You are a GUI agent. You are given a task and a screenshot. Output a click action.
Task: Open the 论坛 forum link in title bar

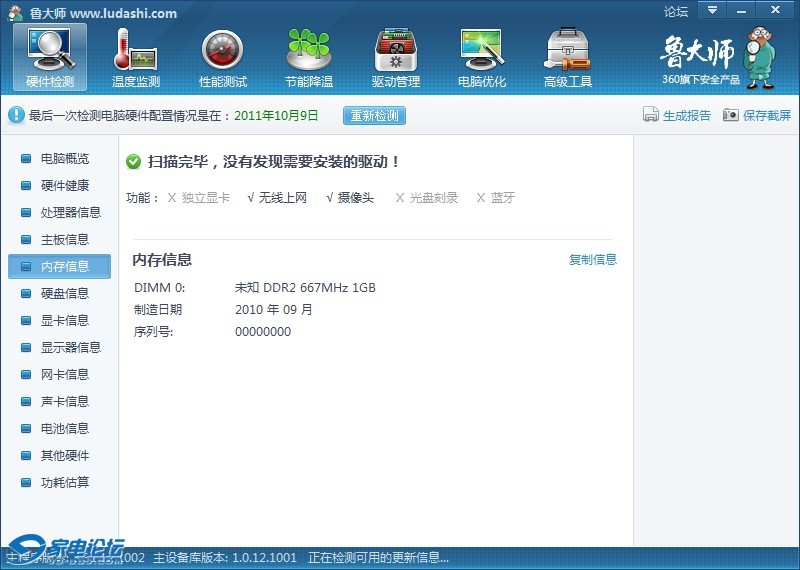[676, 12]
